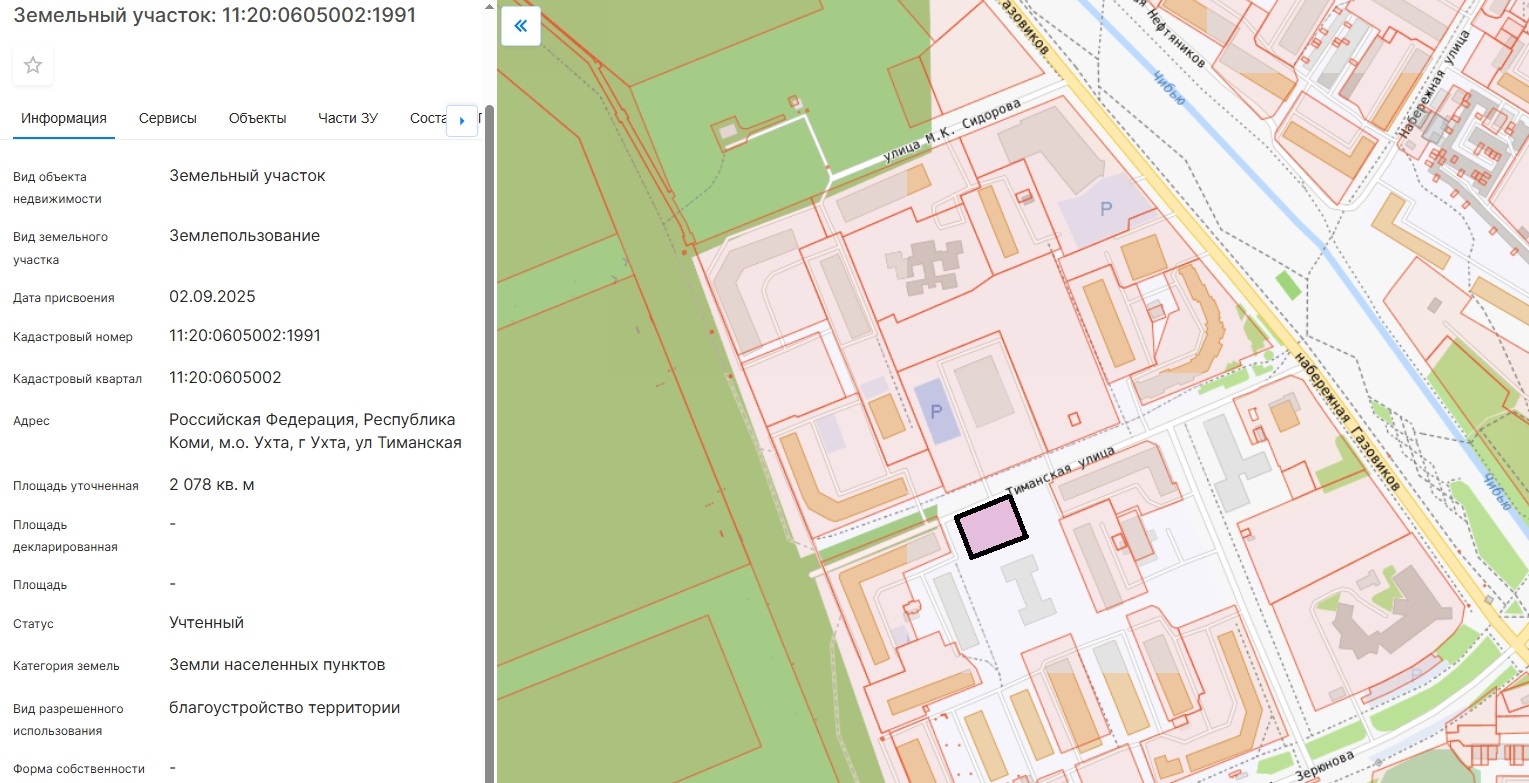
Task: Open the Информация tab
Action: (64, 118)
